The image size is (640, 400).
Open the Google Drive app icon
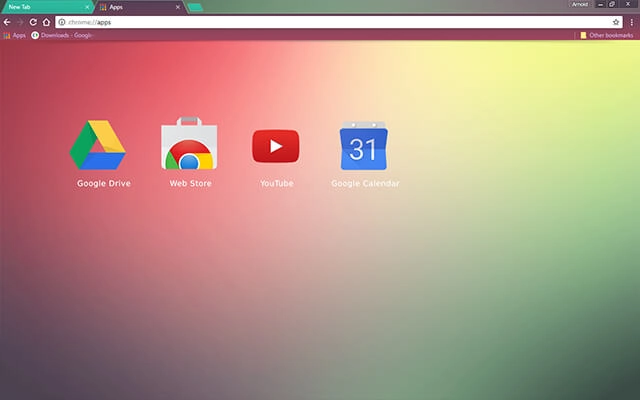coord(98,145)
